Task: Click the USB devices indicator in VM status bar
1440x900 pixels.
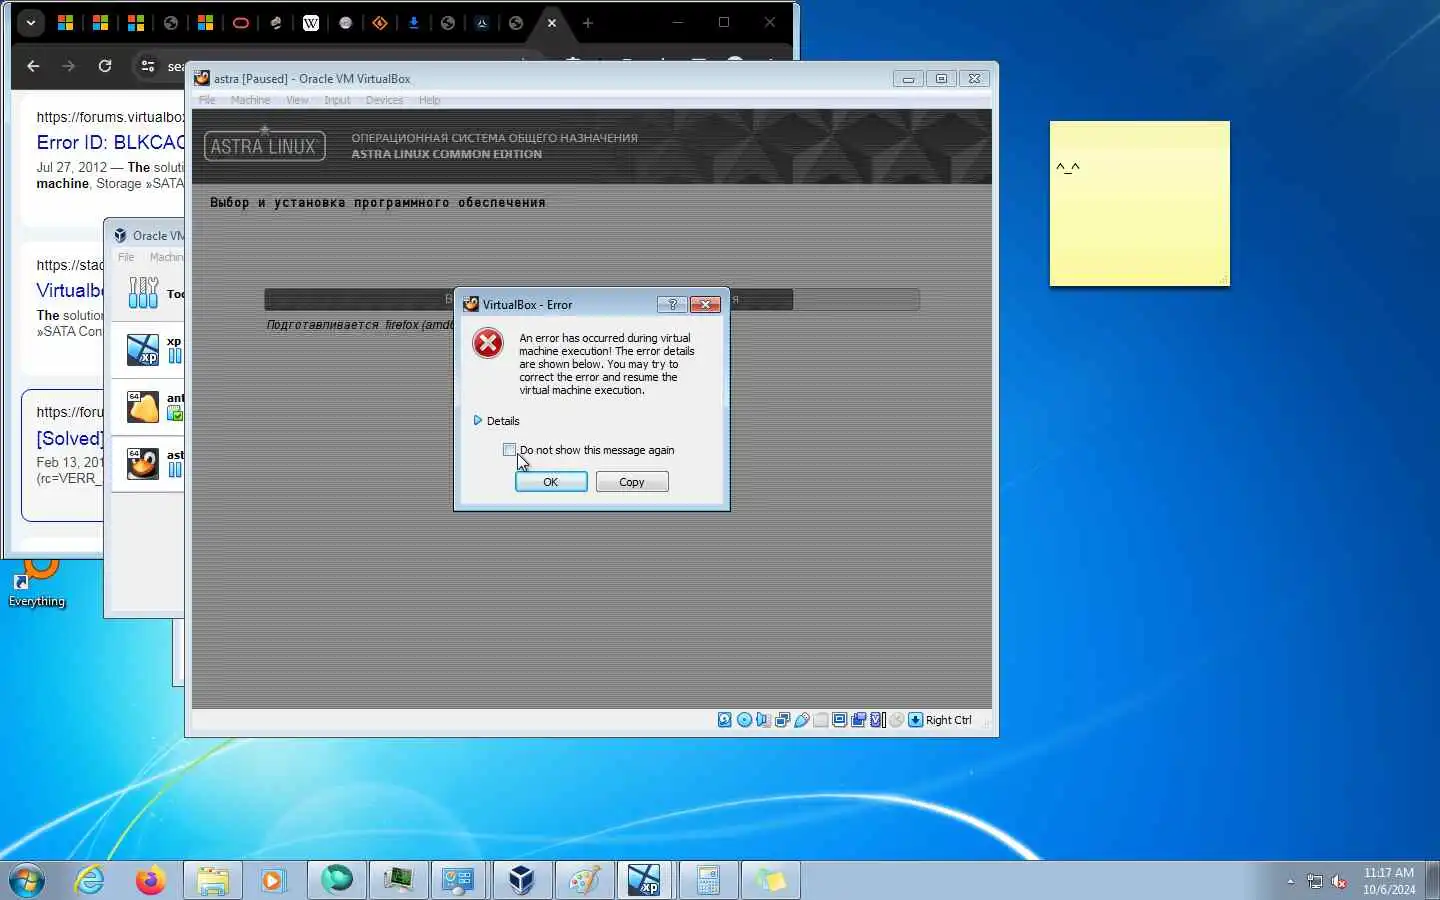Action: tap(801, 720)
